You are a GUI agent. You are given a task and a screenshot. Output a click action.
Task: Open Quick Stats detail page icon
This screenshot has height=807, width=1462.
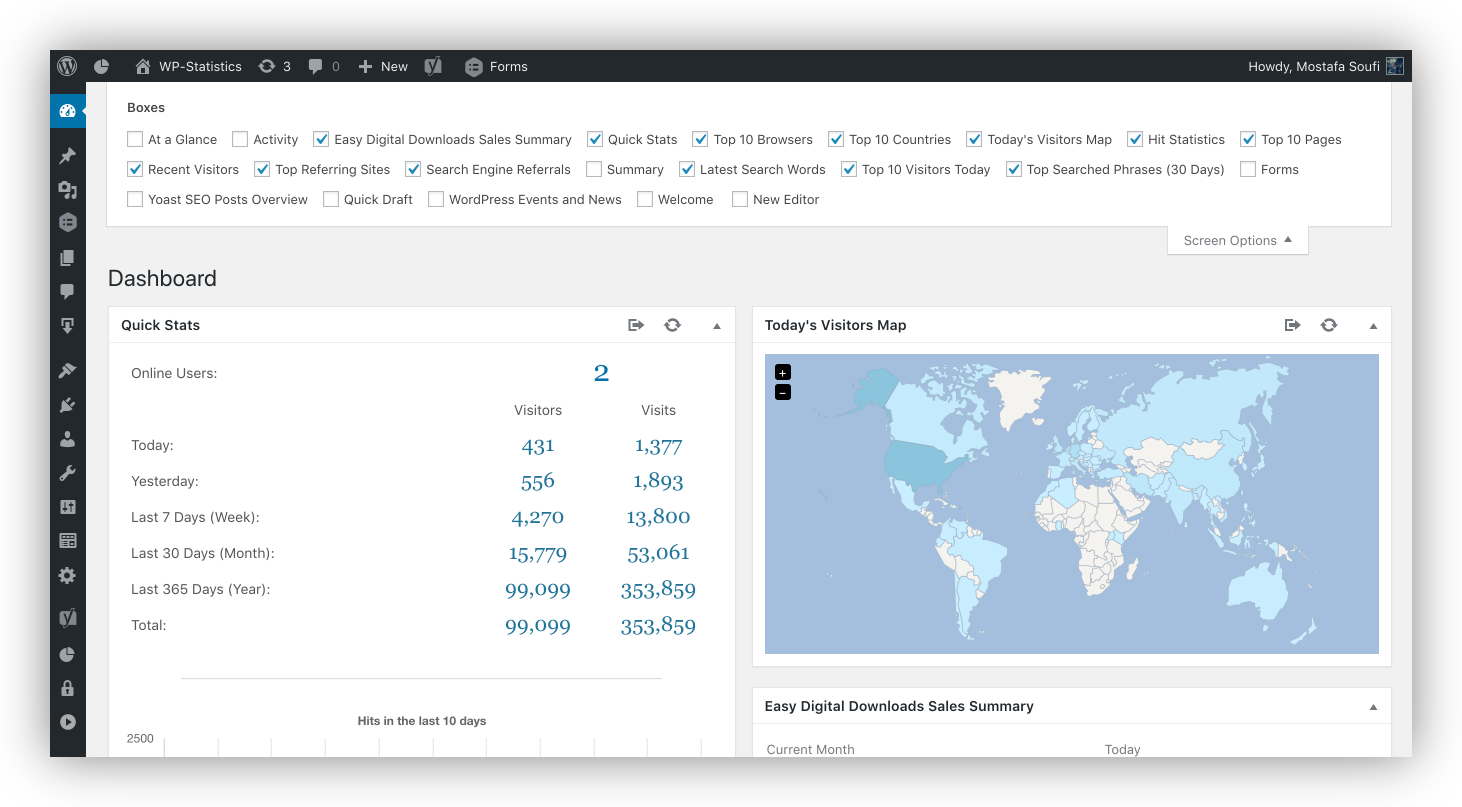point(636,325)
